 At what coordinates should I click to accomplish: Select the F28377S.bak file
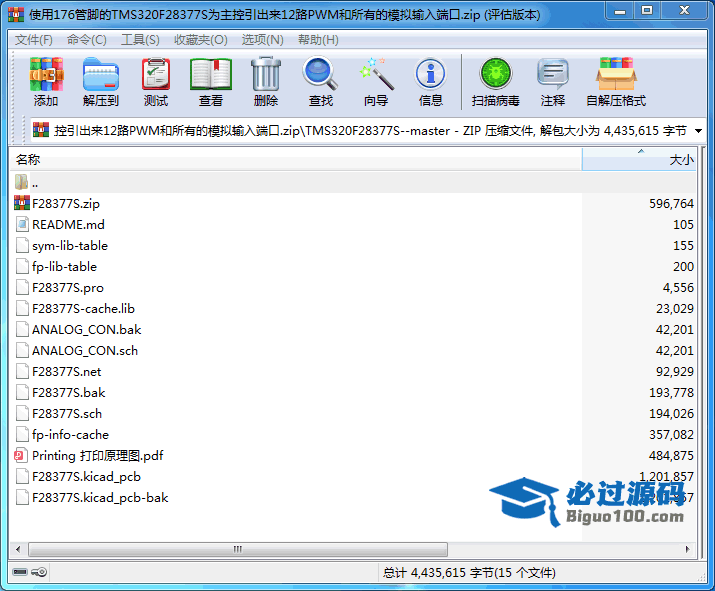68,393
